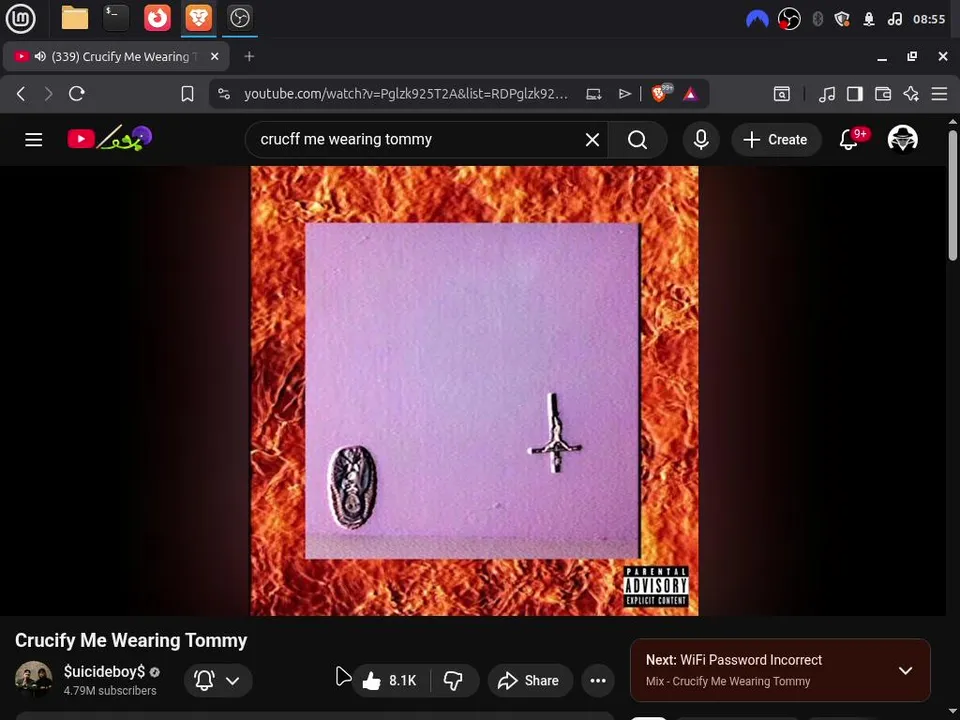The height and width of the screenshot is (720, 960).
Task: Open more actions three-dot menu
Action: point(598,680)
